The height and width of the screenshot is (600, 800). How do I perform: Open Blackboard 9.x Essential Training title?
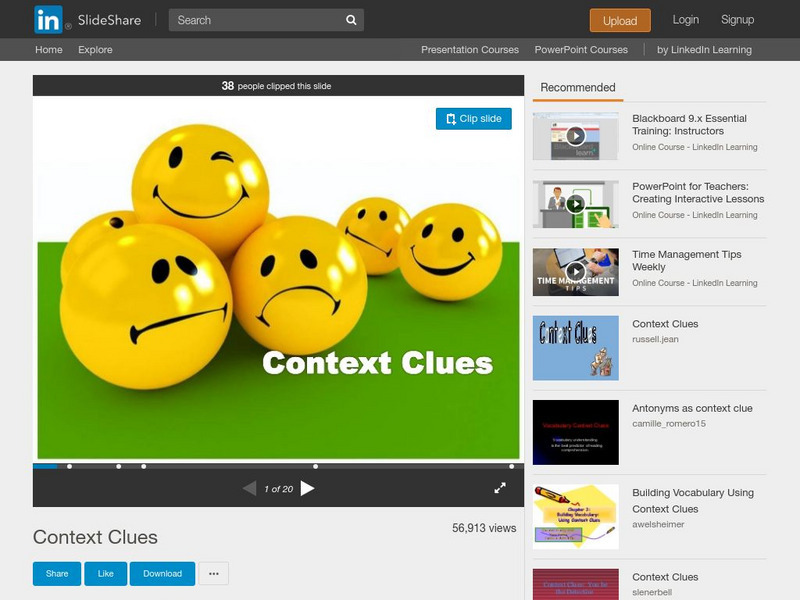(x=689, y=124)
